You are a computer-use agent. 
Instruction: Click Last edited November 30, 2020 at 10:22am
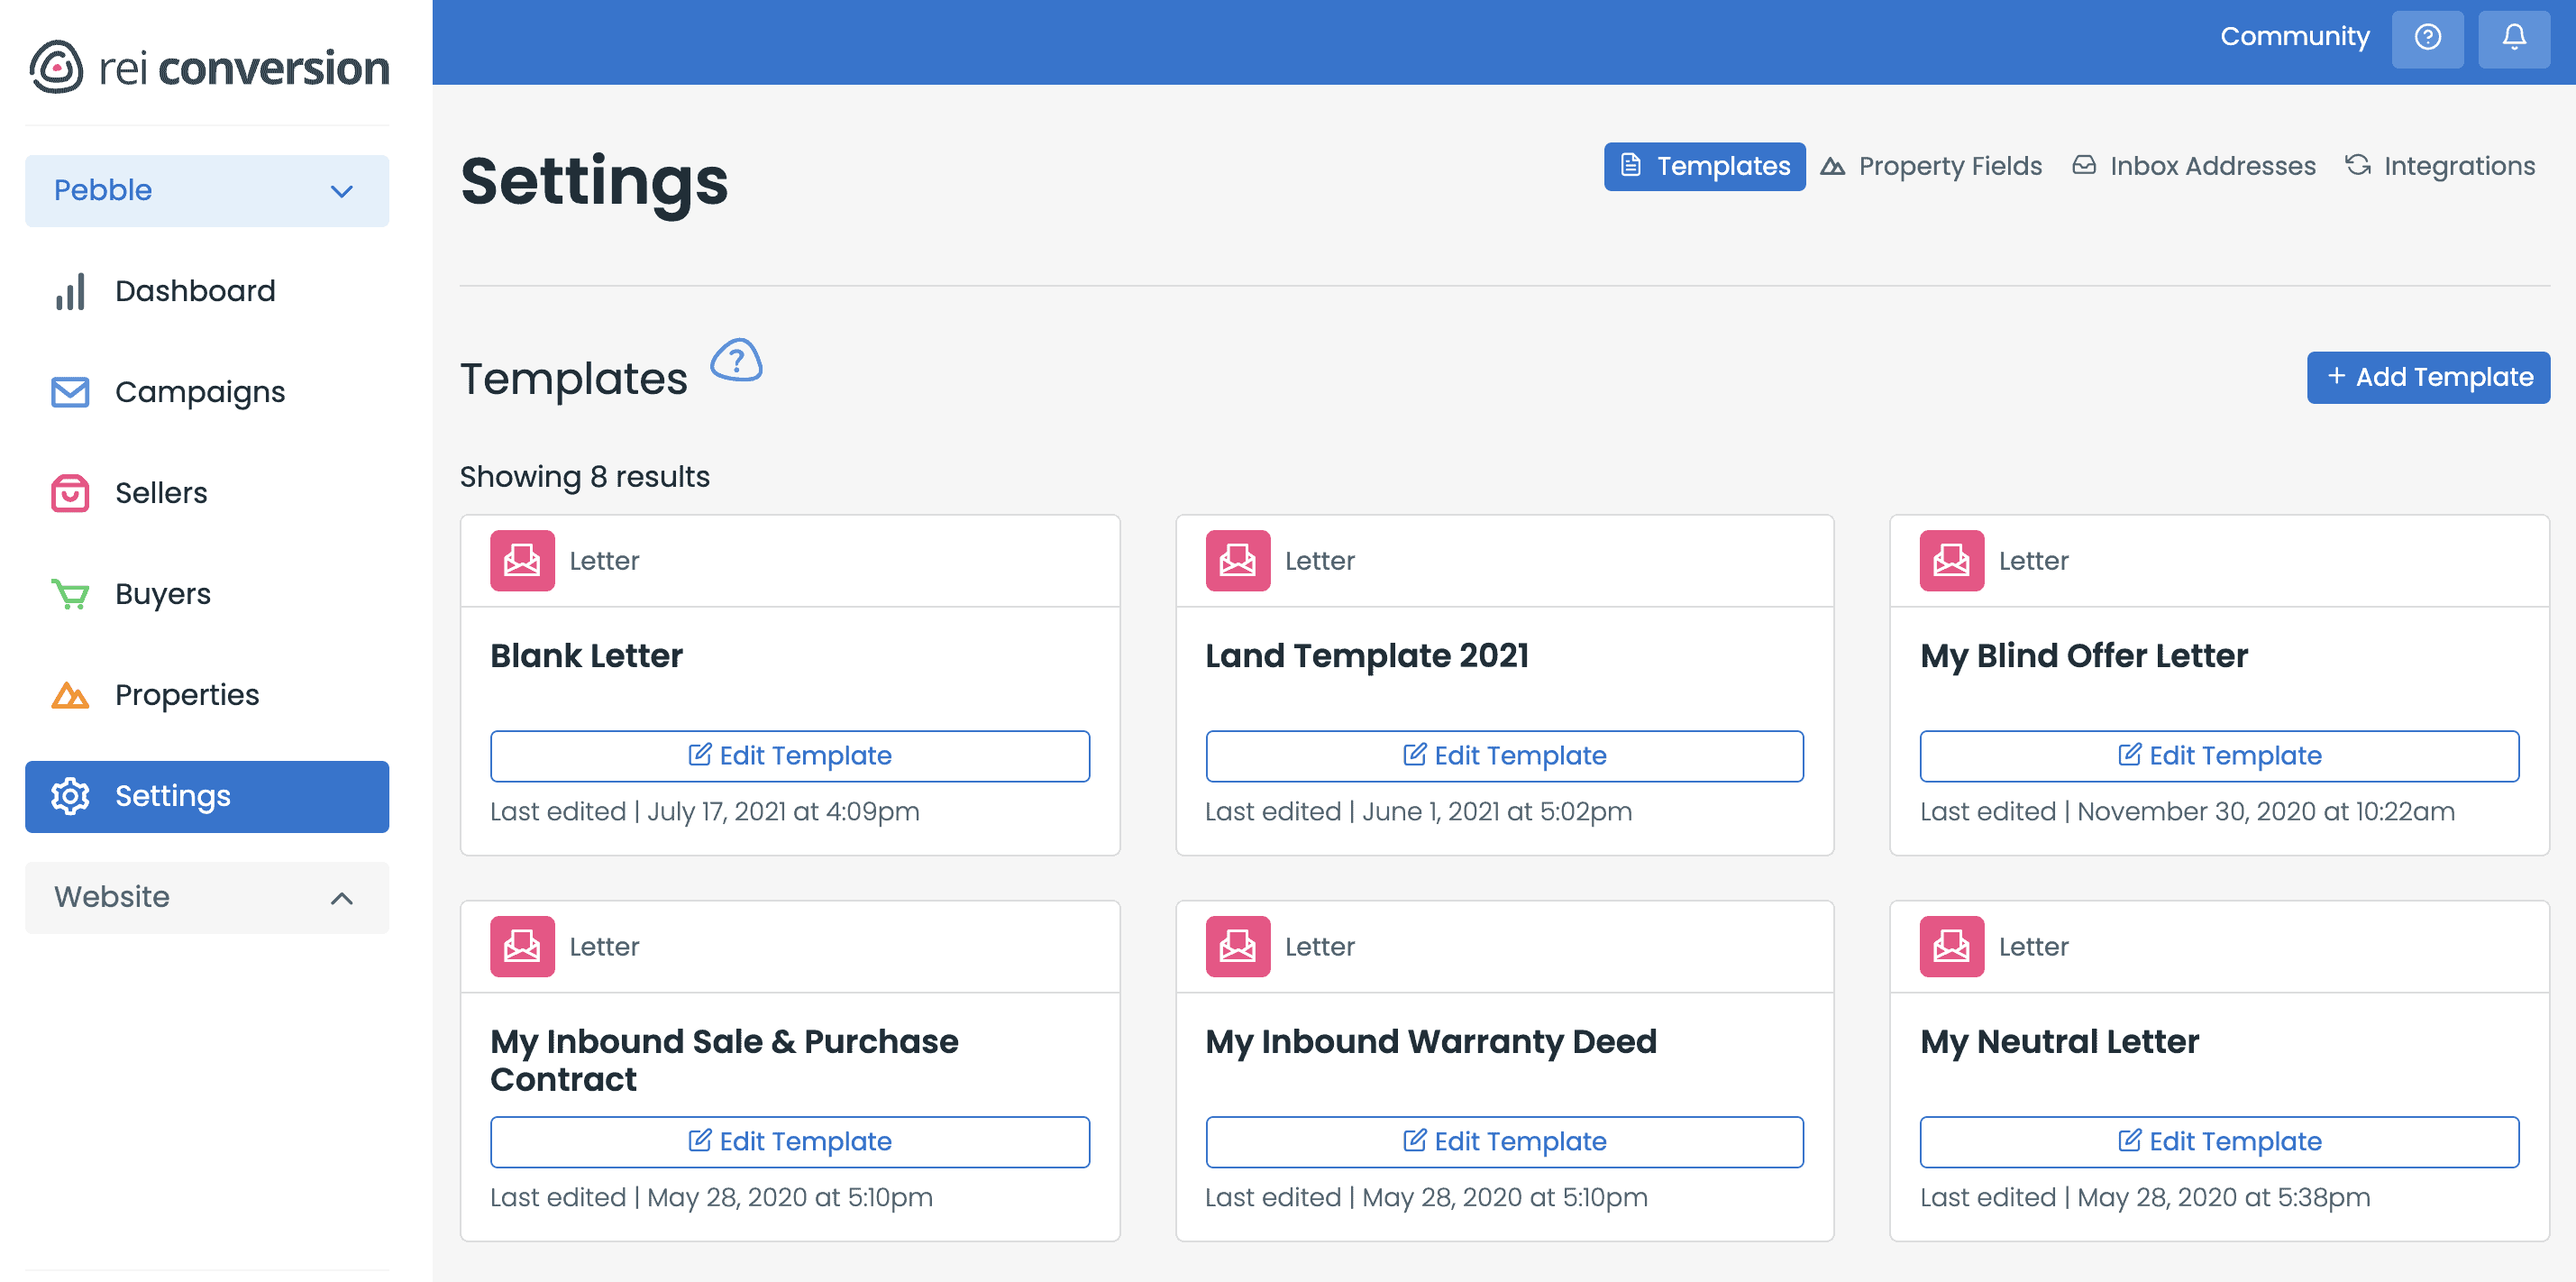click(2187, 812)
